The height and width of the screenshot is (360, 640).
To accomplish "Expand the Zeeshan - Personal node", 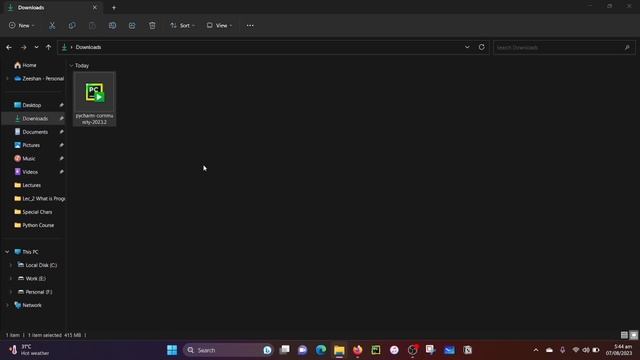I will (7, 78).
